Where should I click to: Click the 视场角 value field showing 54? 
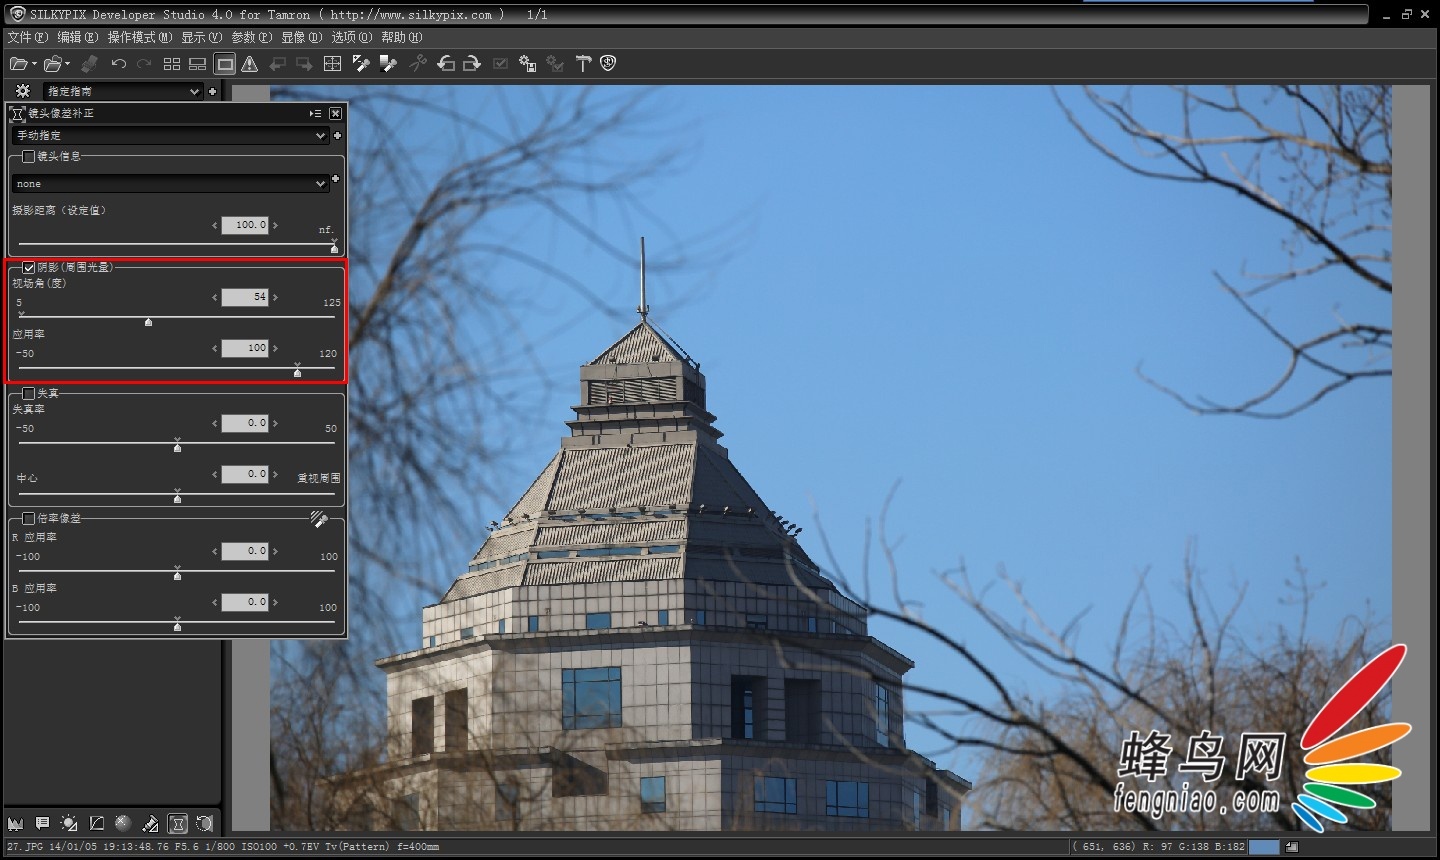point(245,297)
